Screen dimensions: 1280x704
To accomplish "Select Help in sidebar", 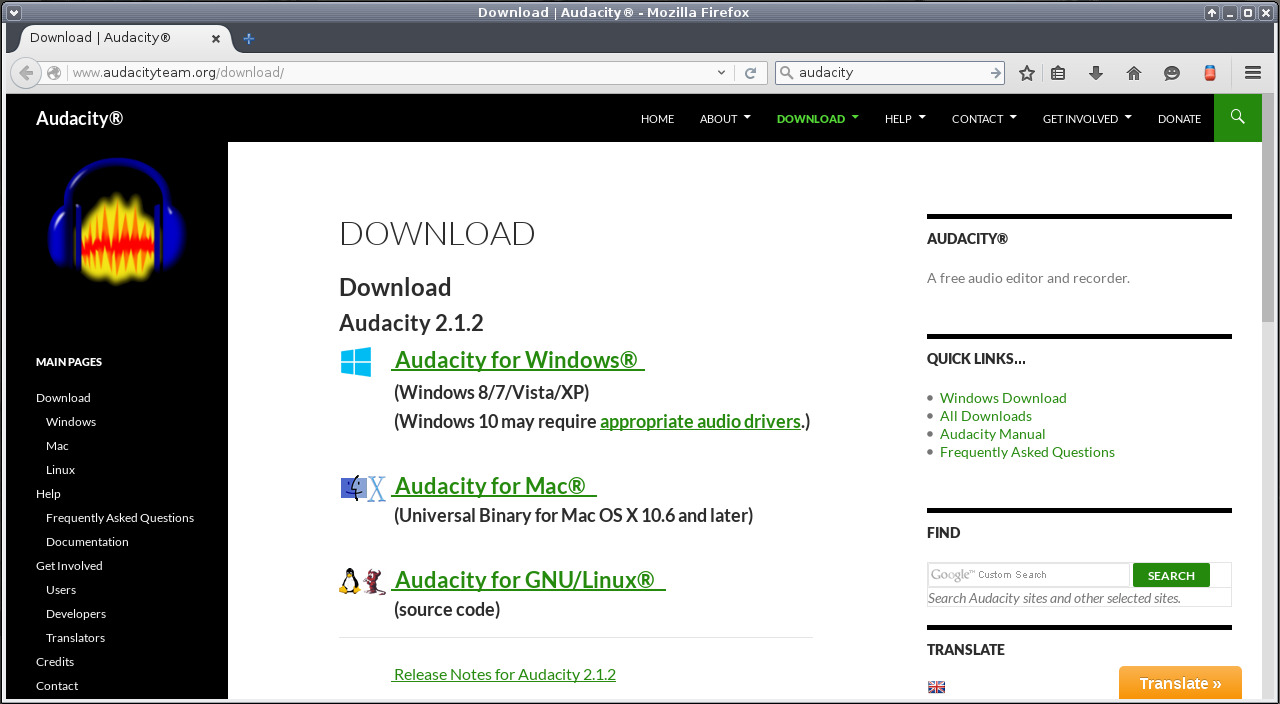I will (48, 494).
